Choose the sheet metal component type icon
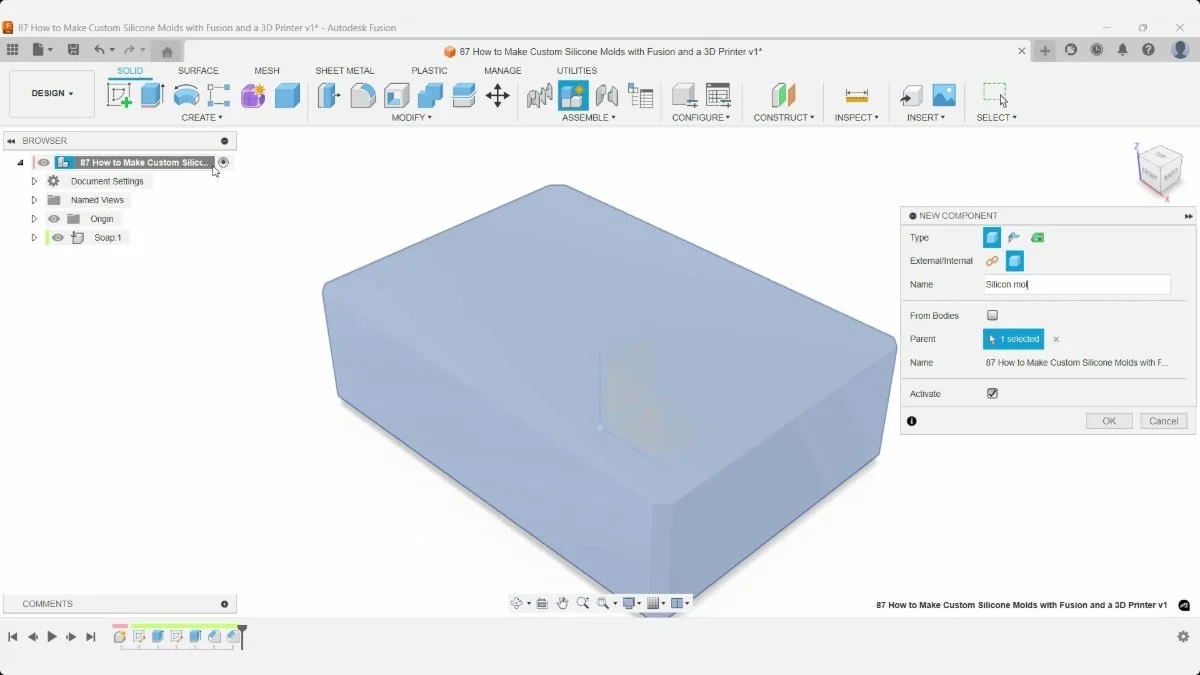This screenshot has width=1200, height=675. (x=1014, y=237)
